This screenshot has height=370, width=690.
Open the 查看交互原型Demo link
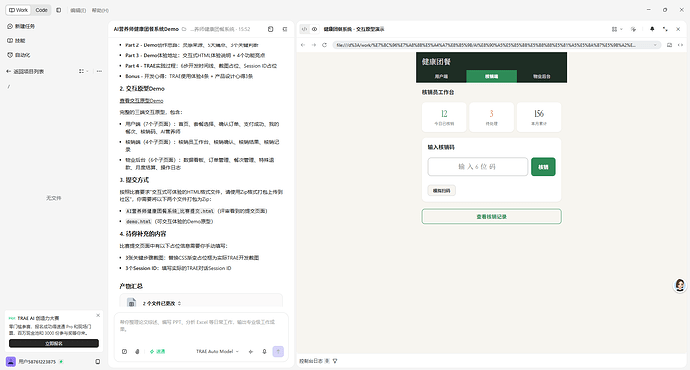tap(141, 101)
